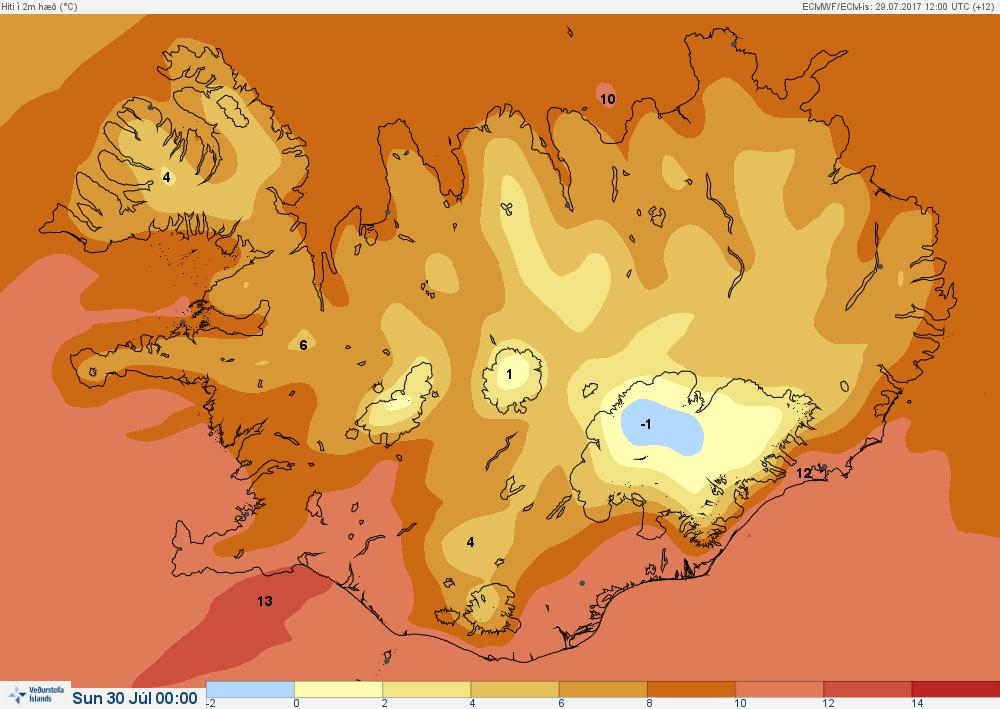Click the station dot beside the 12 label

click(824, 467)
